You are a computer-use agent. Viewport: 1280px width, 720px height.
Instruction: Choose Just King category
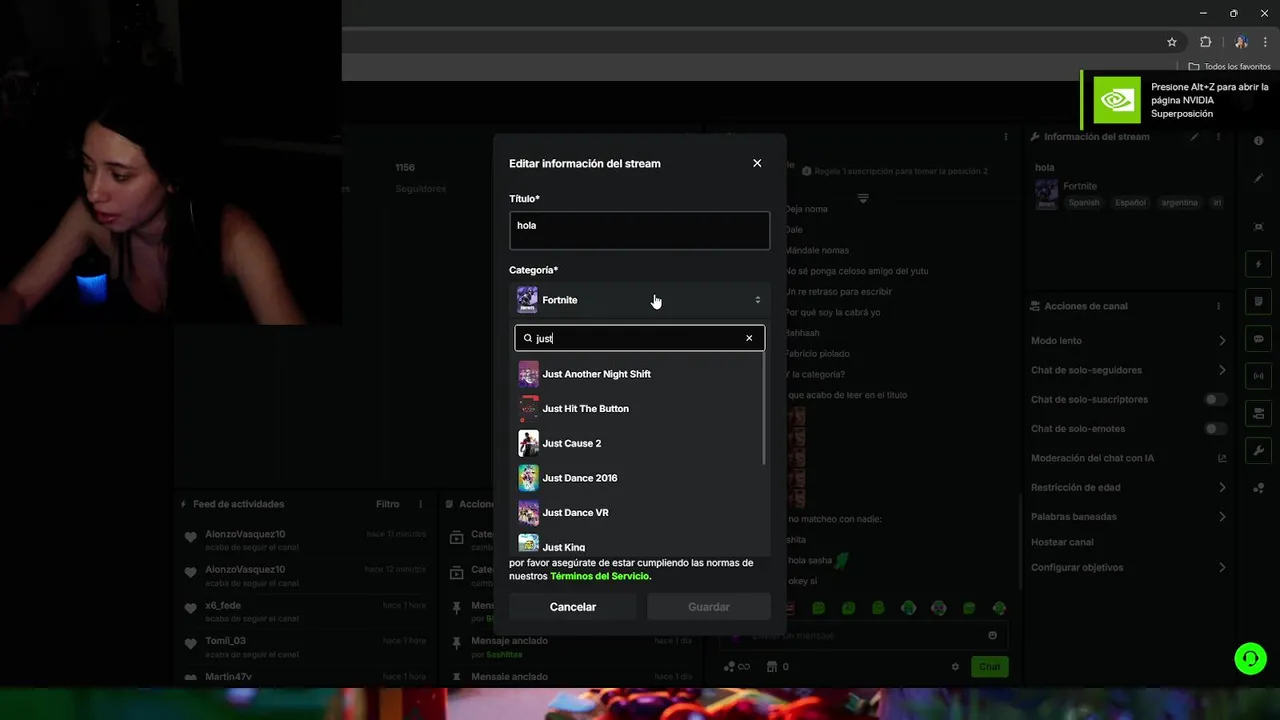(x=640, y=545)
